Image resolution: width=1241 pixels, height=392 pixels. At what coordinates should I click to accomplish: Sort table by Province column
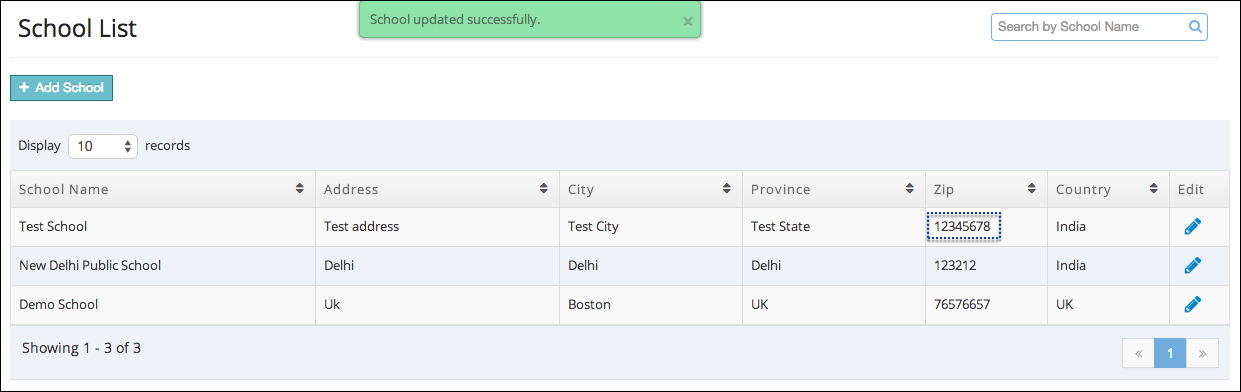910,189
